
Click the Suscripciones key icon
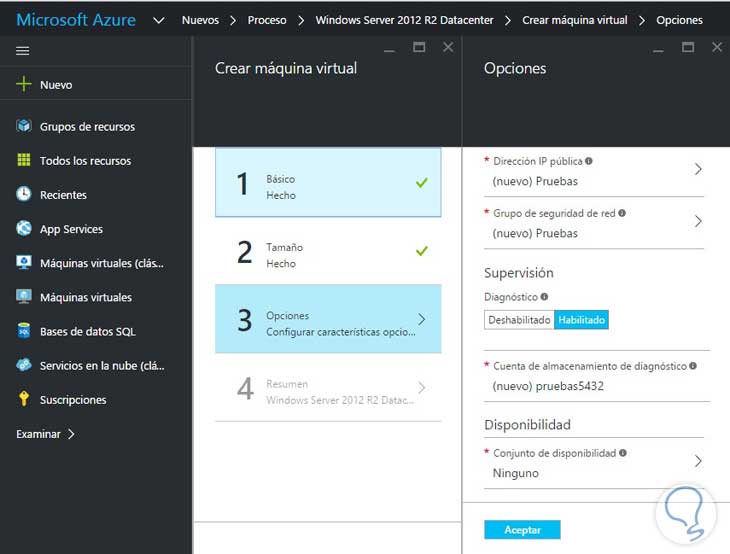[x=24, y=399]
